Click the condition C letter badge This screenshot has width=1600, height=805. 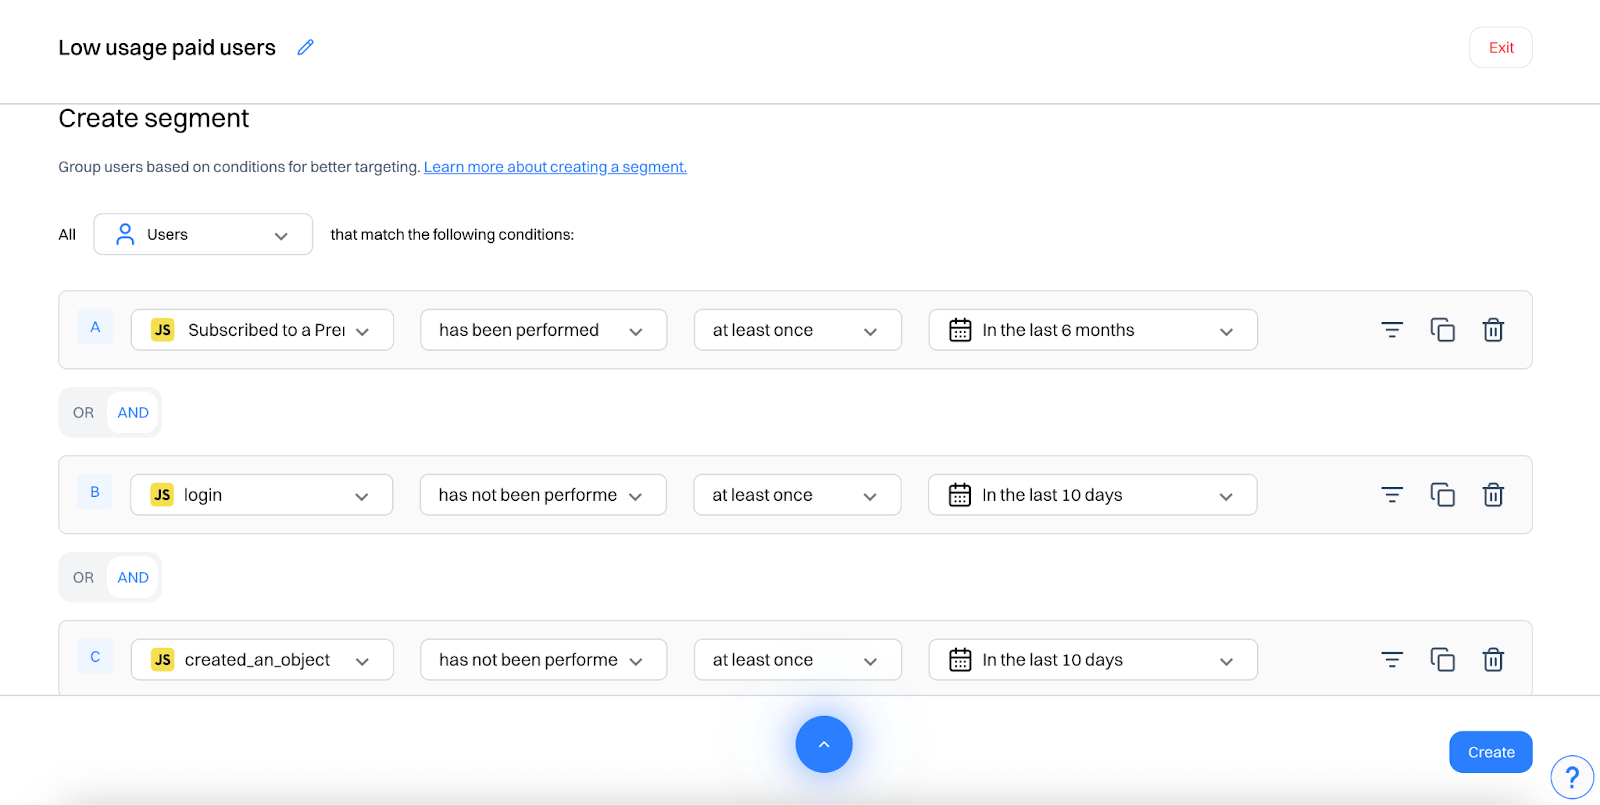click(95, 657)
